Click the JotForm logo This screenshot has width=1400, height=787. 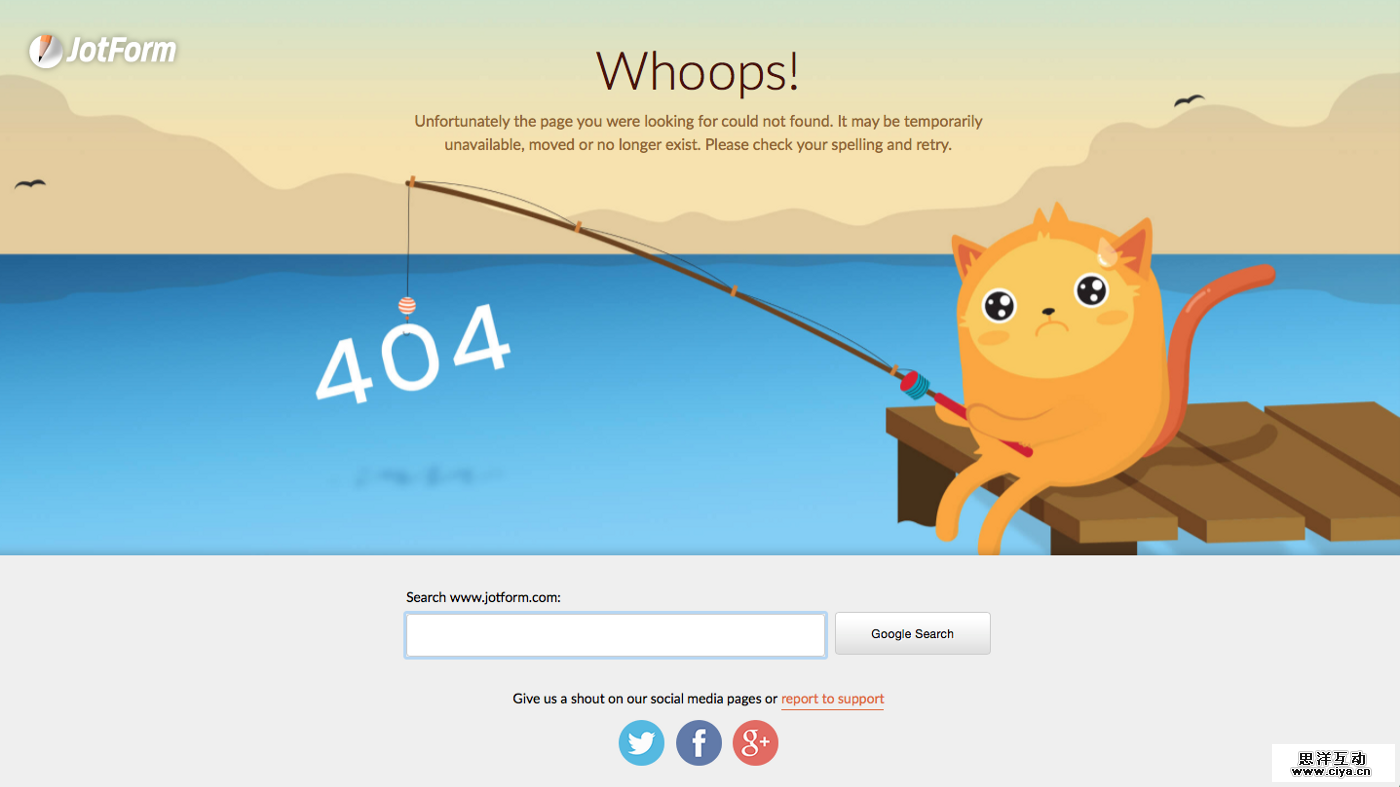pos(102,50)
